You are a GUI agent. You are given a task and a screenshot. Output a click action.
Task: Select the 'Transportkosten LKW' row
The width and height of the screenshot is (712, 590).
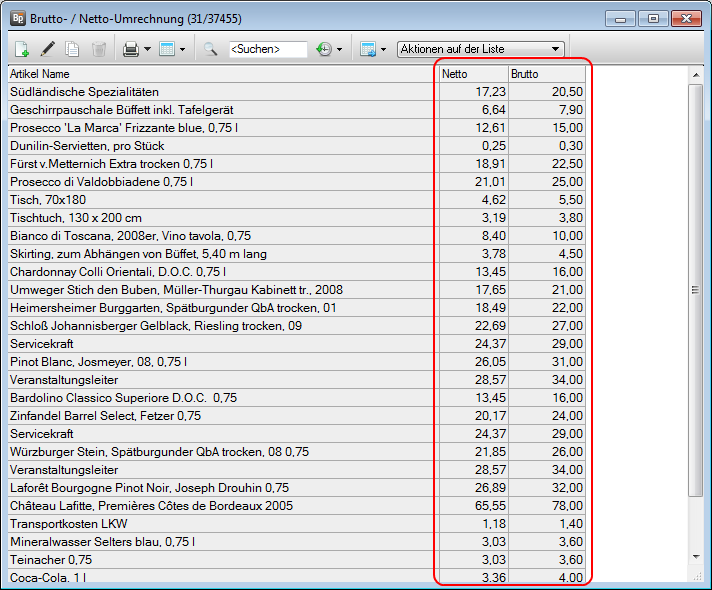pos(220,524)
